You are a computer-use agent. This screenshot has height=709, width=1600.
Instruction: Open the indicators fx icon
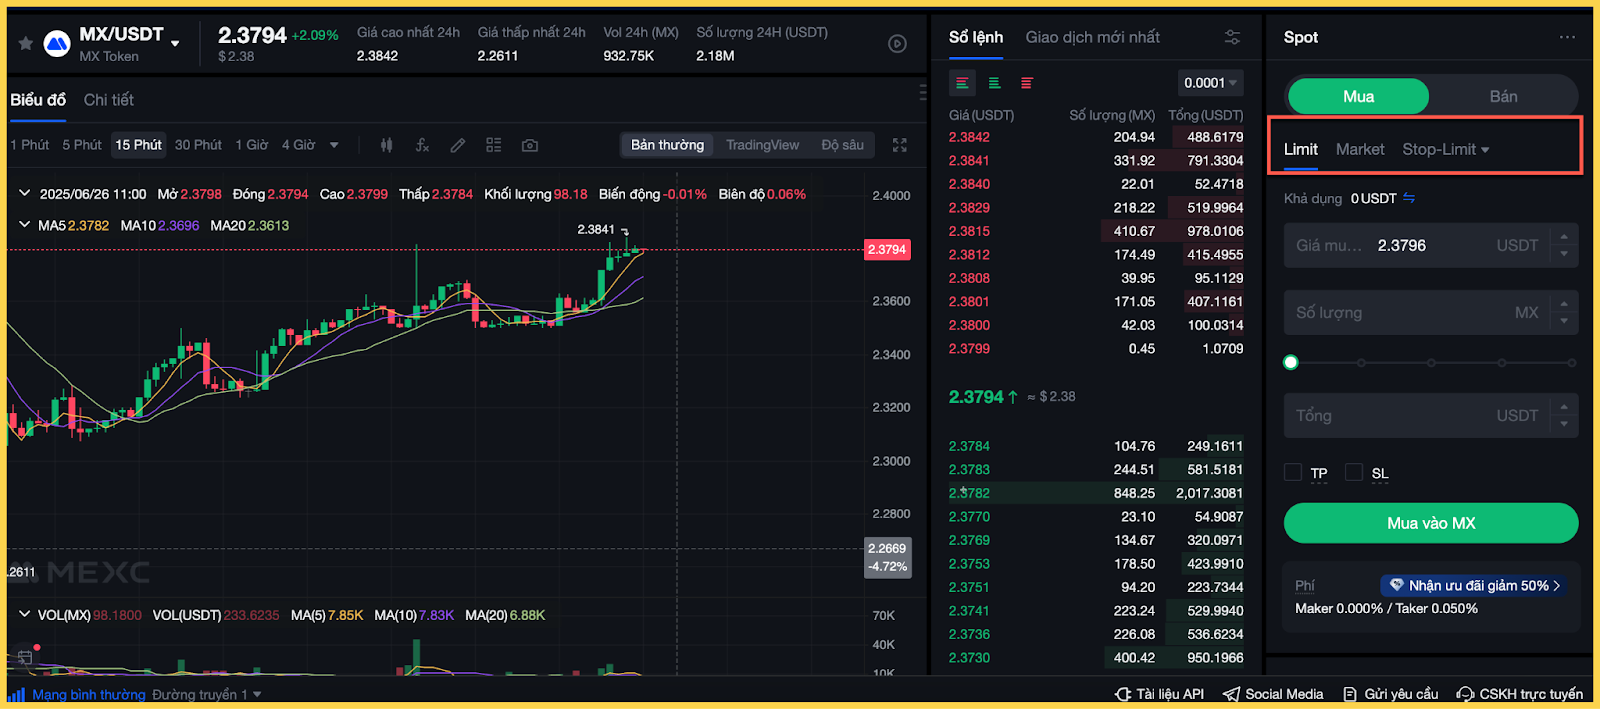pyautogui.click(x=422, y=145)
